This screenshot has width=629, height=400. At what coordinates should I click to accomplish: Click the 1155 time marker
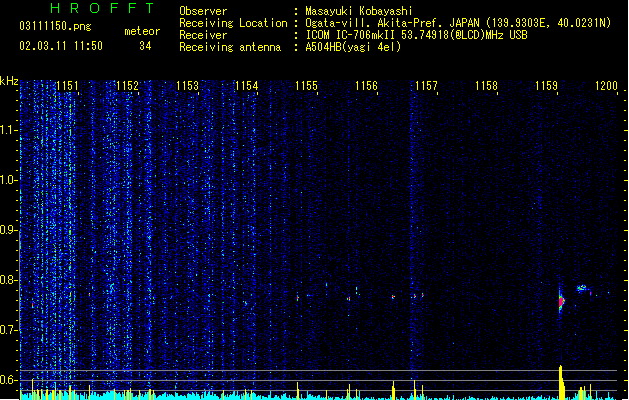(x=306, y=85)
